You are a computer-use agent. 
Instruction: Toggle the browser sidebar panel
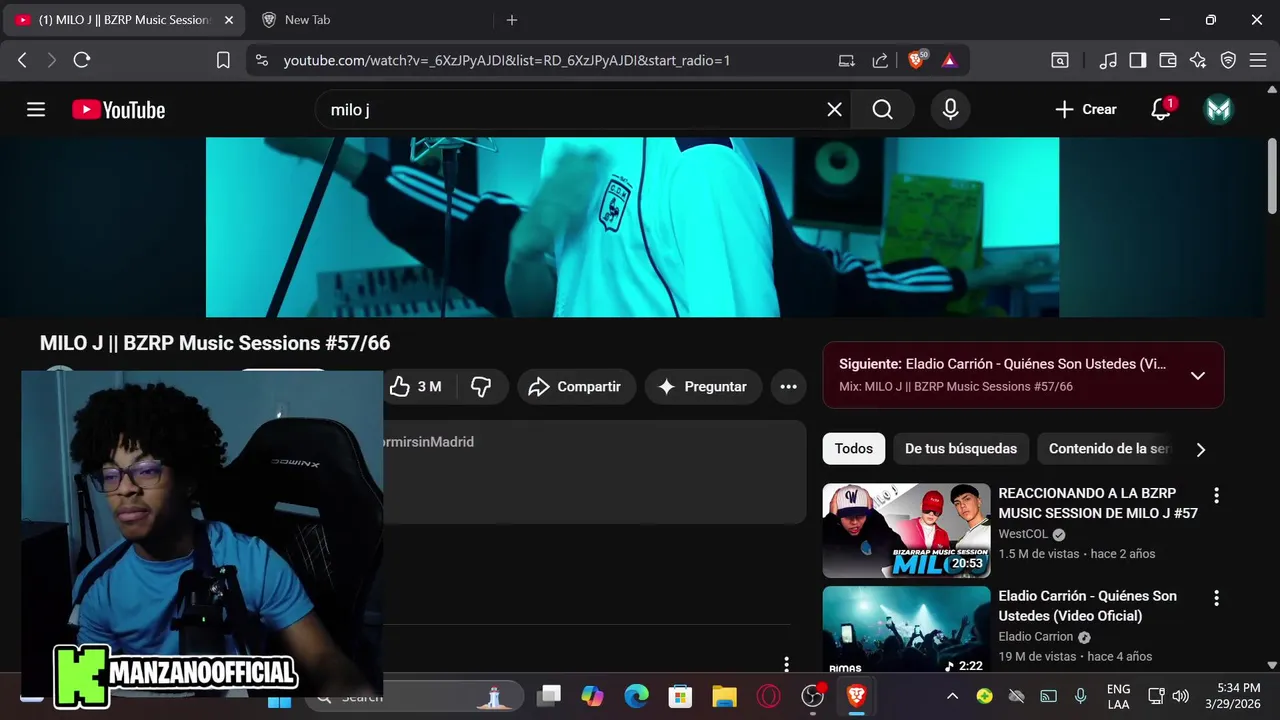click(1138, 60)
